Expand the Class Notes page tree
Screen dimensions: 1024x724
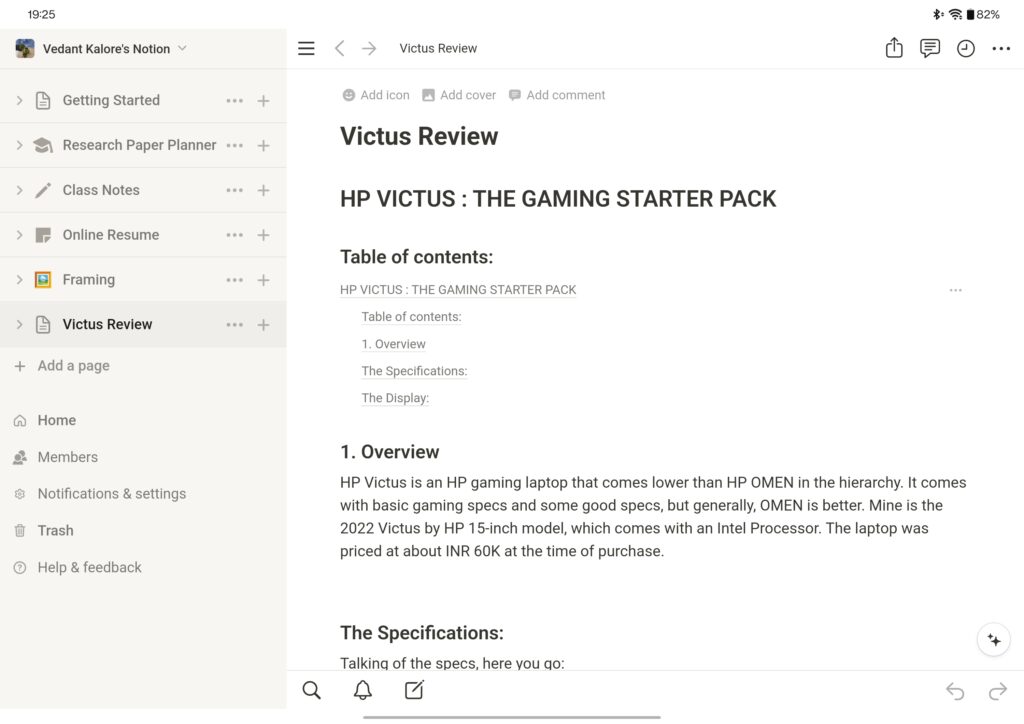(19, 190)
